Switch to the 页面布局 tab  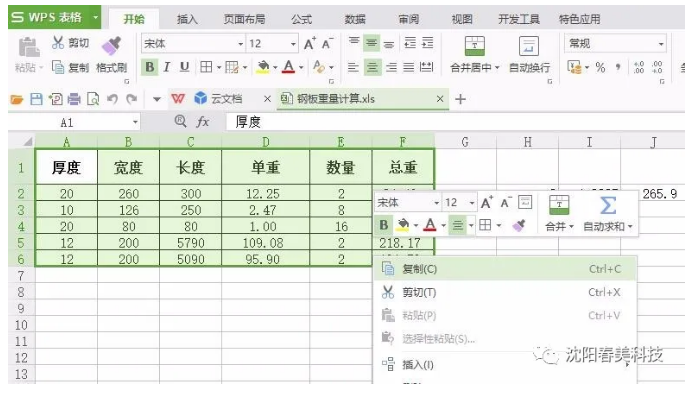point(244,19)
